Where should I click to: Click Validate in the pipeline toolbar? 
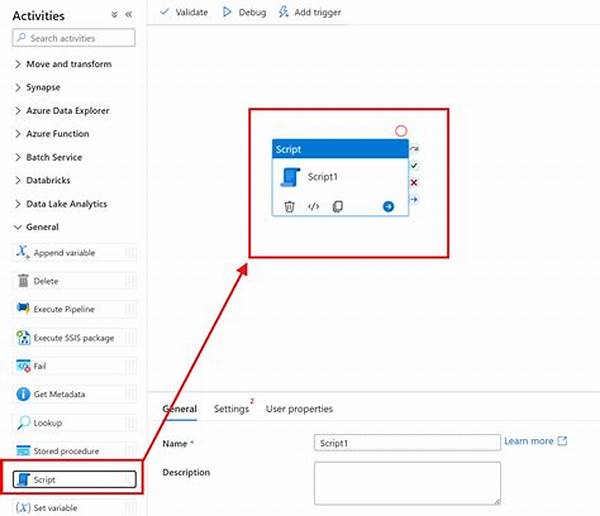184,12
